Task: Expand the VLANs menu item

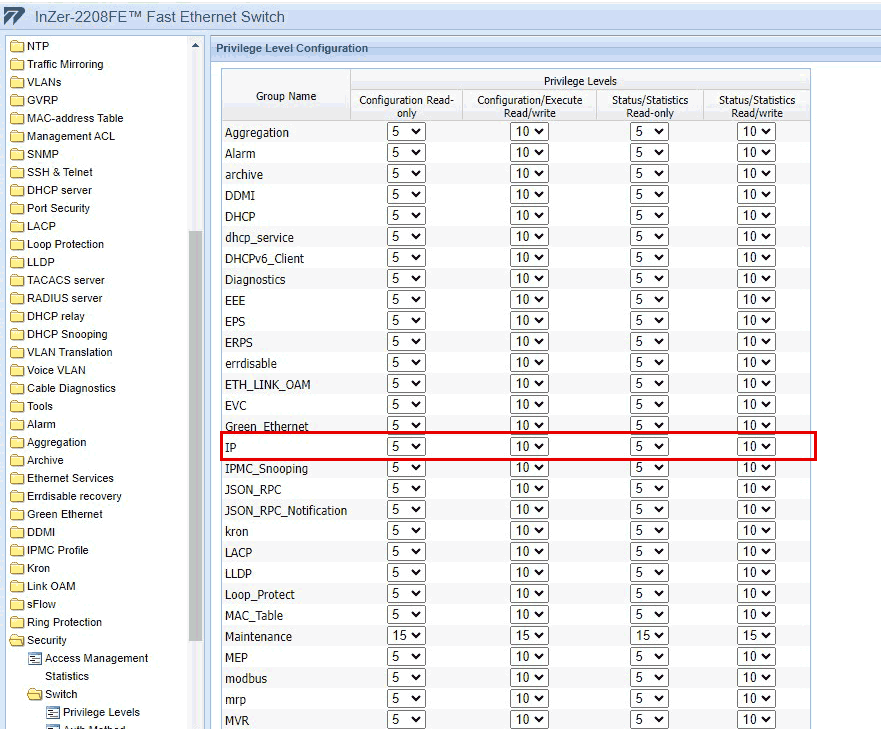Action: (x=44, y=82)
